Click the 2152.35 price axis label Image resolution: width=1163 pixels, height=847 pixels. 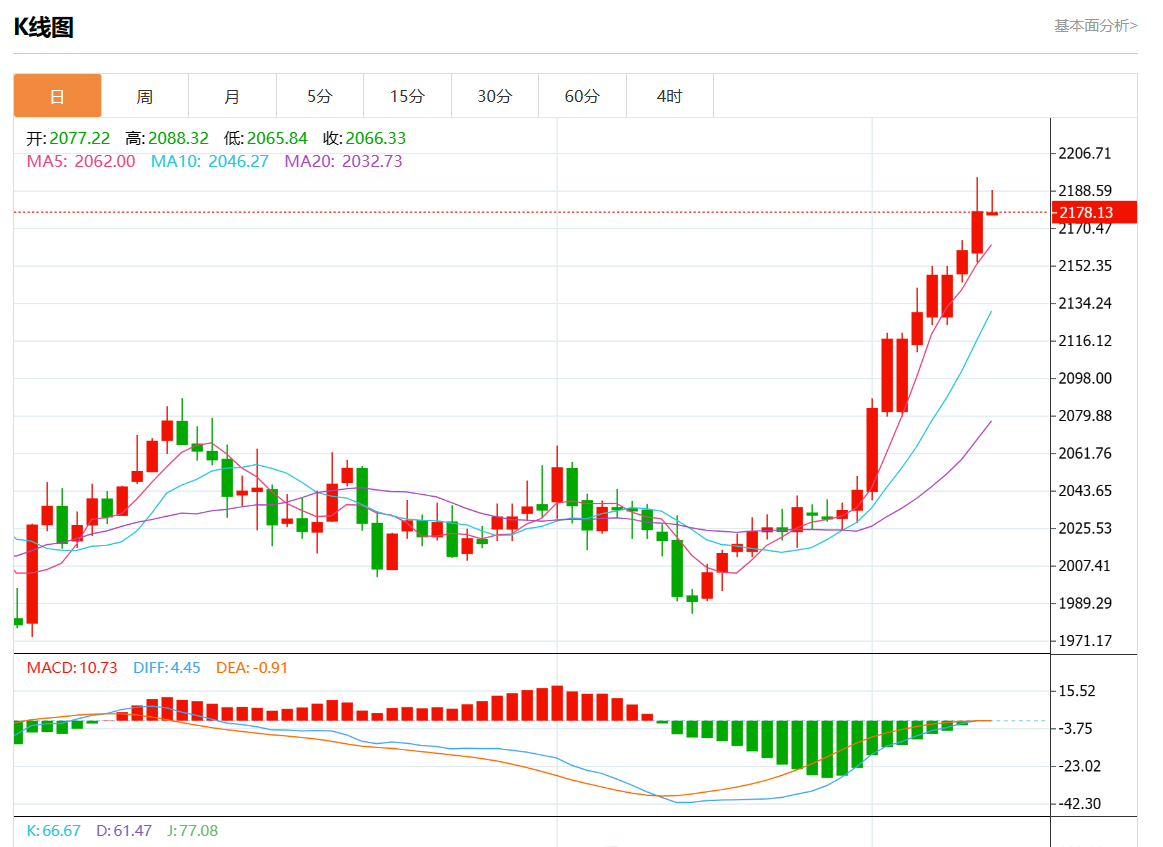coord(1085,266)
